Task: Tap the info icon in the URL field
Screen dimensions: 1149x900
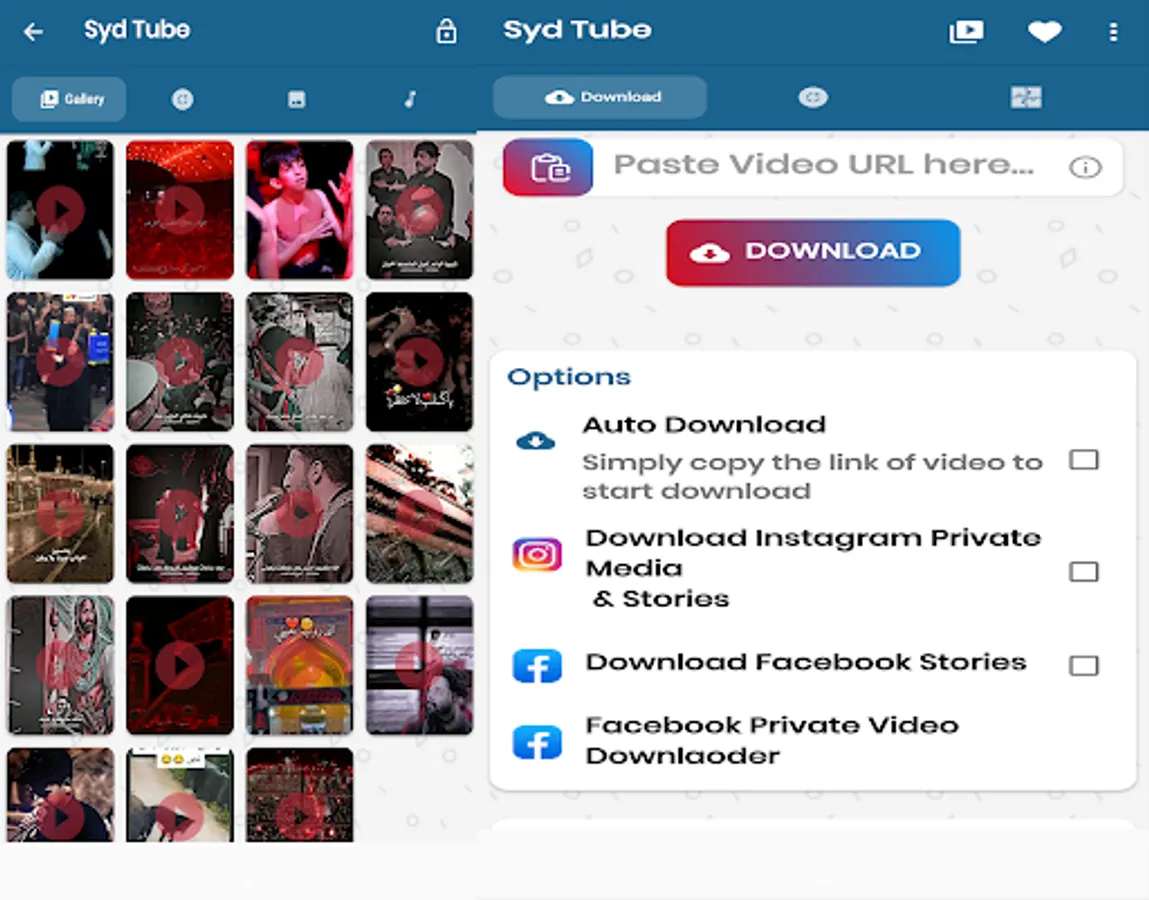Action: tap(1085, 167)
